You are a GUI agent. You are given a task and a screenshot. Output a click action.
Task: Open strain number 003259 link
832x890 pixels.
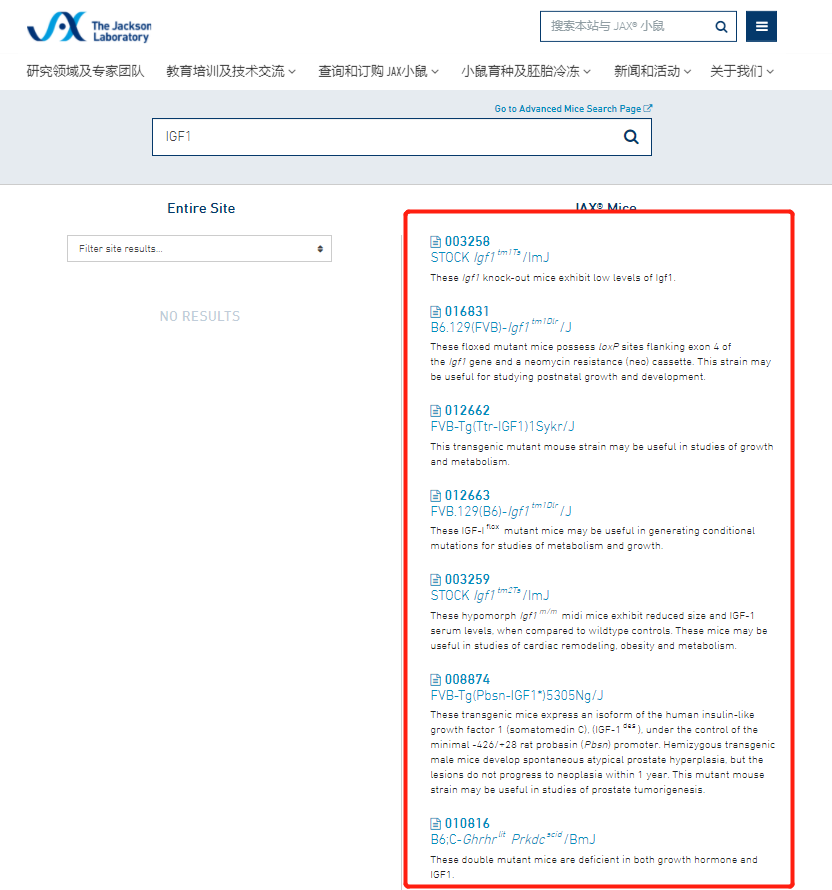467,580
